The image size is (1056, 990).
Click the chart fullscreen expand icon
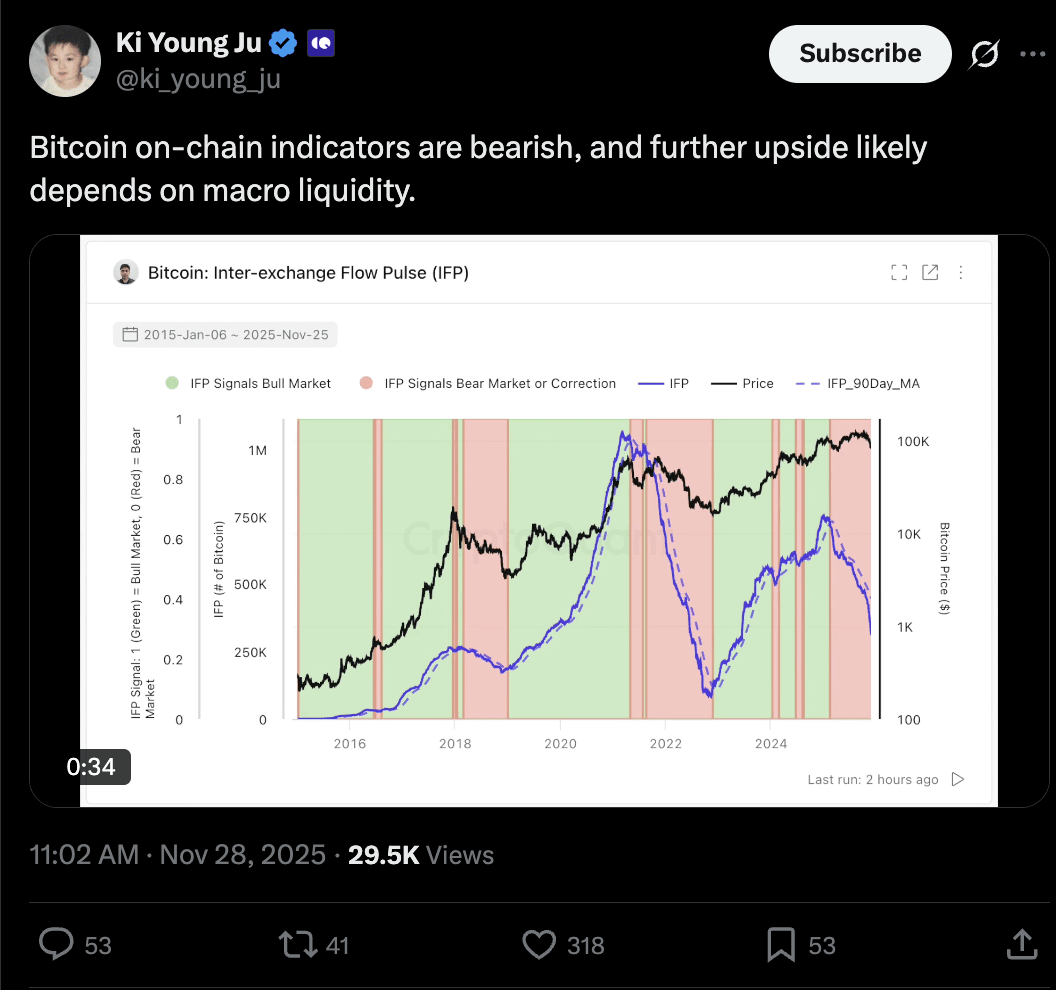pos(899,272)
